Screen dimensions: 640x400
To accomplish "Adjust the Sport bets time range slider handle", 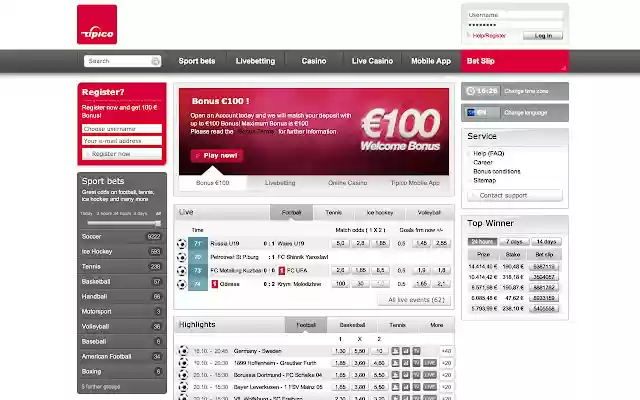I will 158,223.
